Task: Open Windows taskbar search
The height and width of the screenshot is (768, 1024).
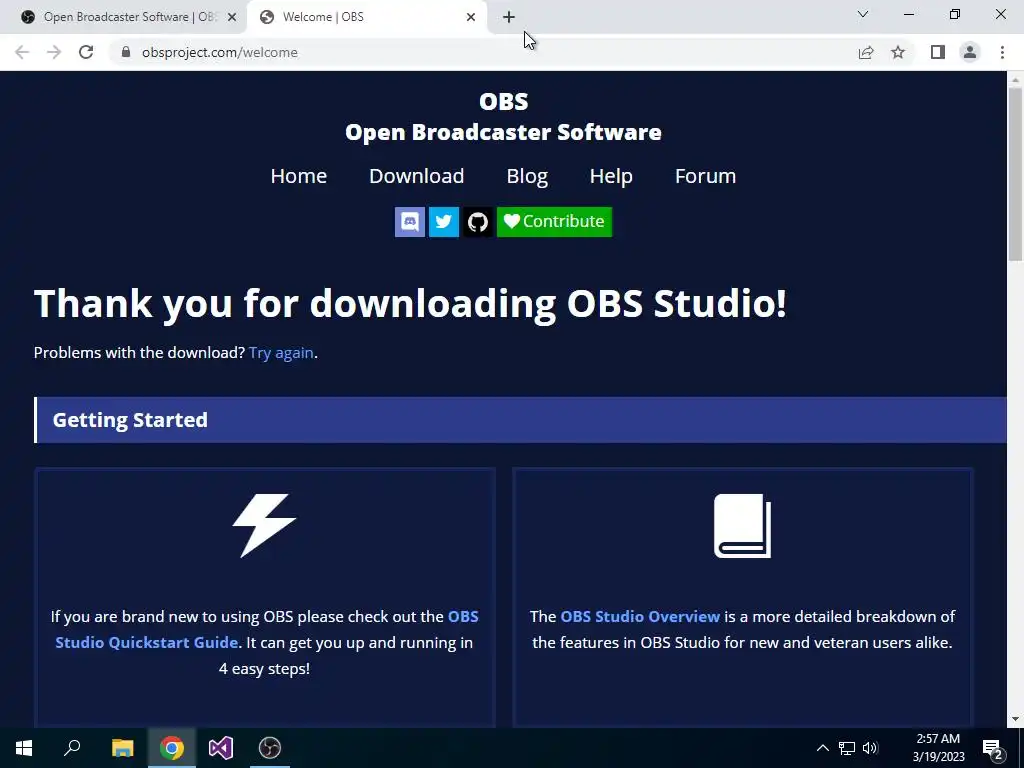Action: tap(72, 748)
